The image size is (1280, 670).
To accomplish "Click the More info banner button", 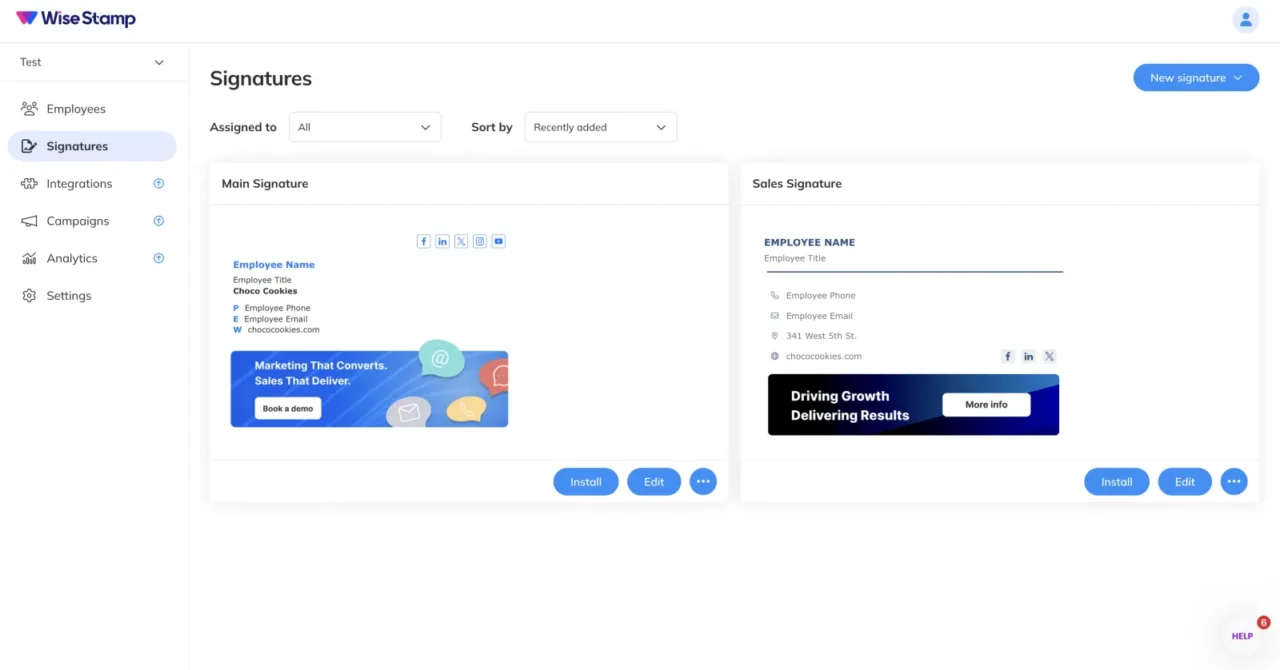I will click(x=986, y=405).
